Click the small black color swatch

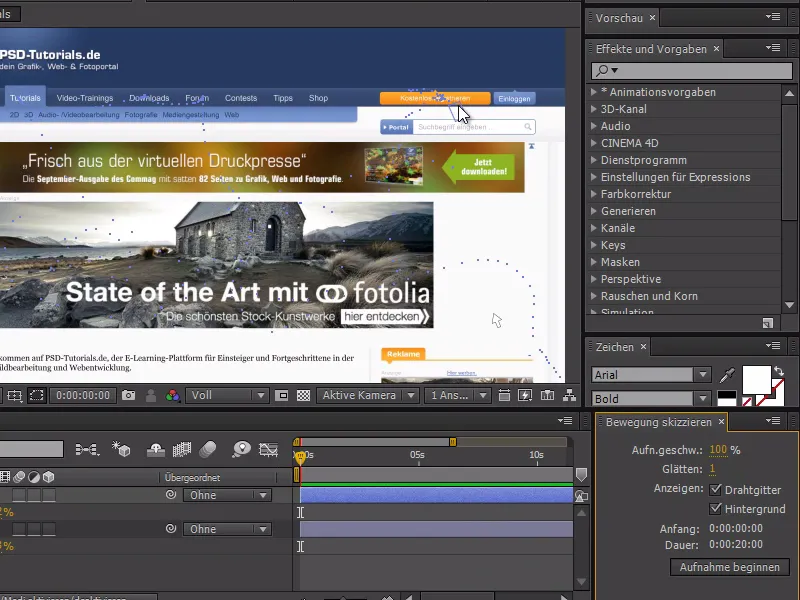click(727, 395)
